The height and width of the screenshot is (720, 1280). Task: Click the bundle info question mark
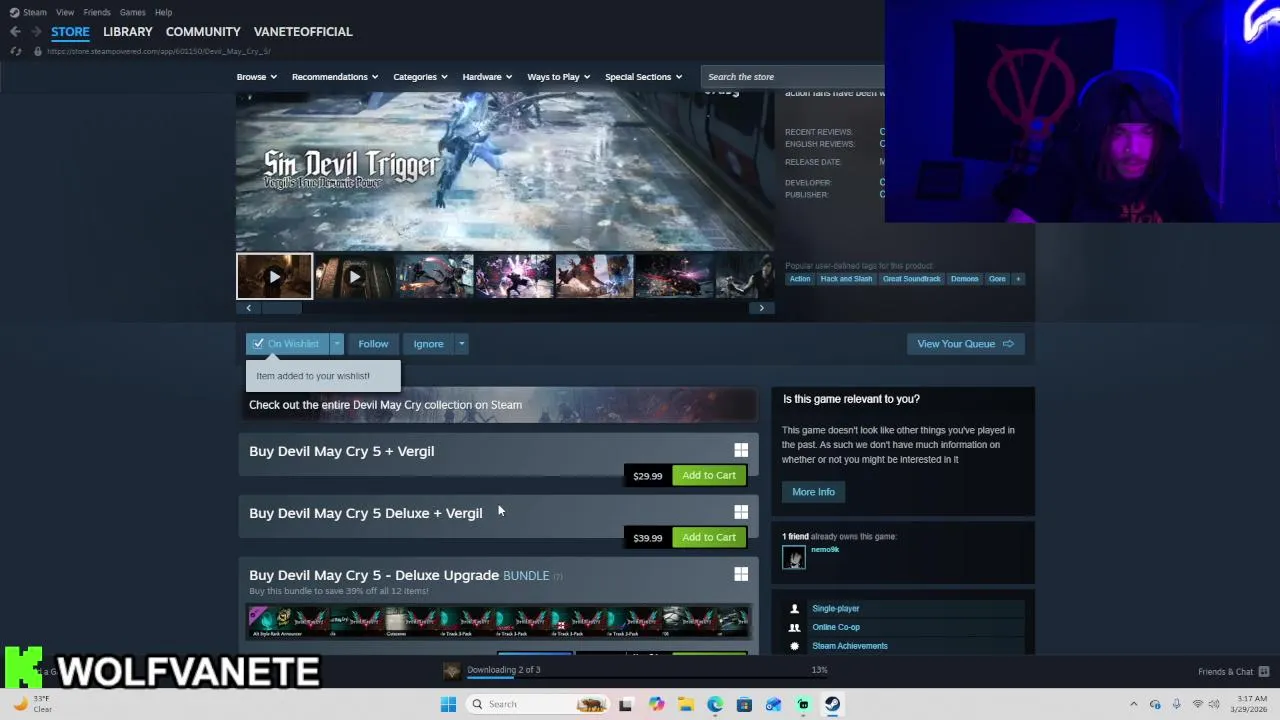(x=558, y=576)
